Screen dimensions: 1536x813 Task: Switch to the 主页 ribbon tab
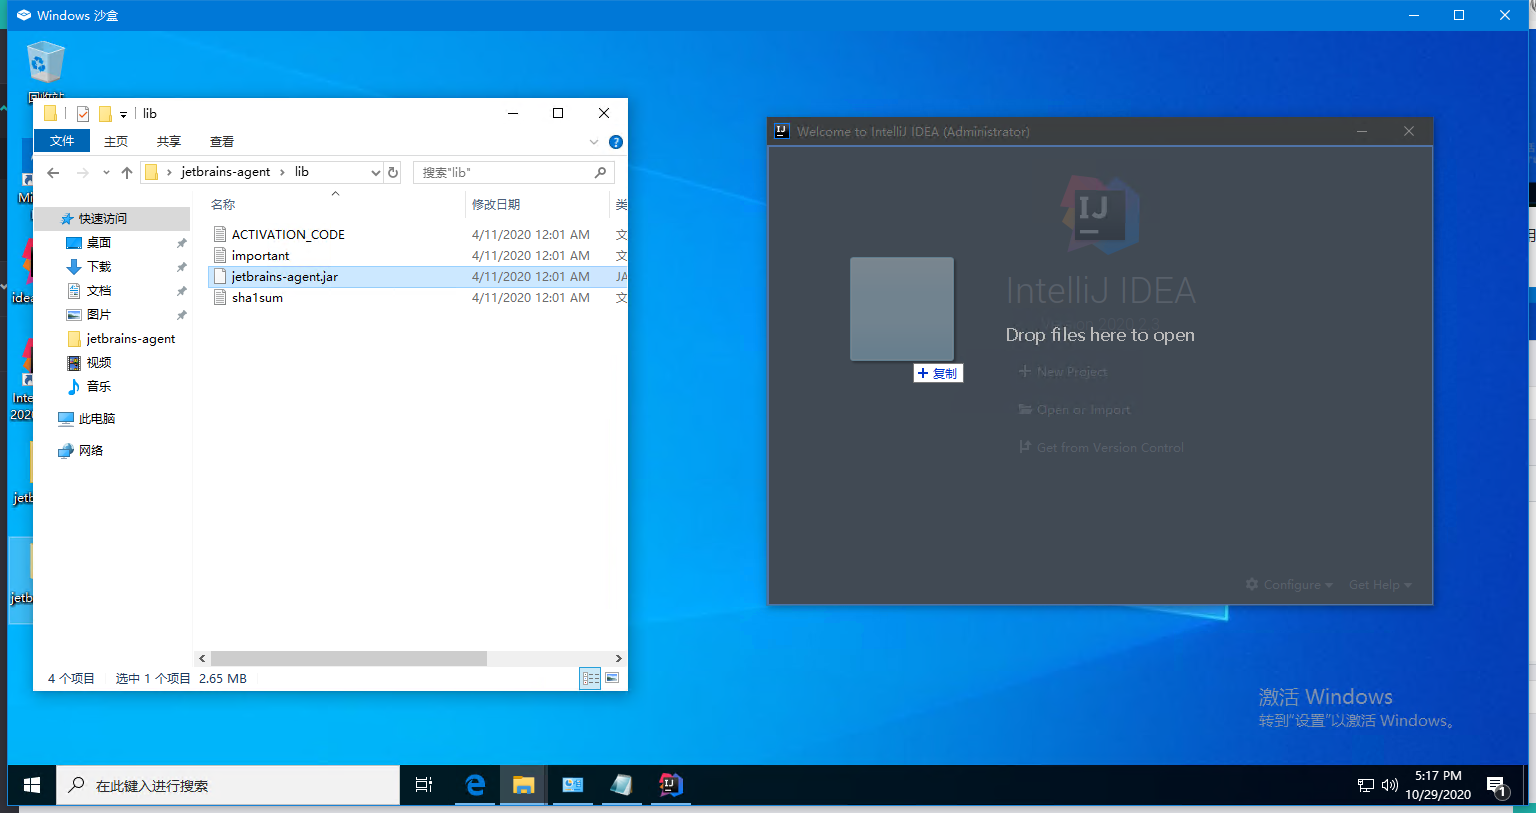pos(116,141)
